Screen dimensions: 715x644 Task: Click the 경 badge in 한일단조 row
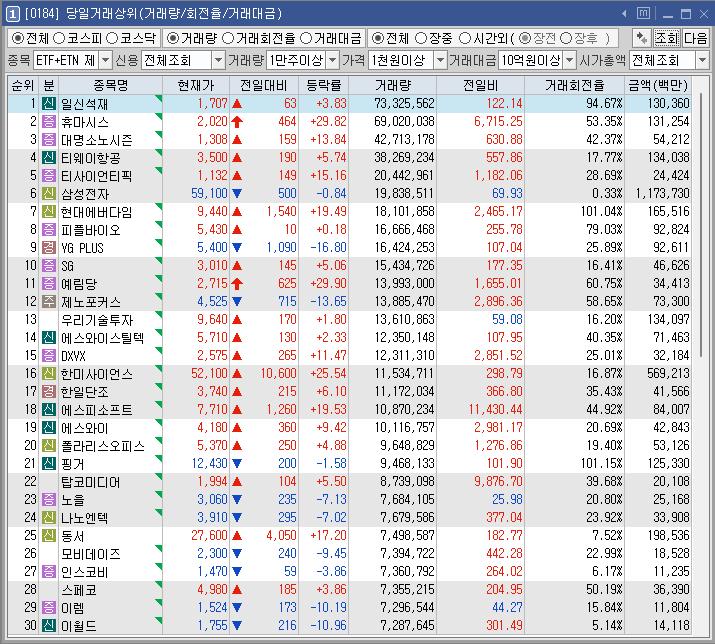click(48, 391)
